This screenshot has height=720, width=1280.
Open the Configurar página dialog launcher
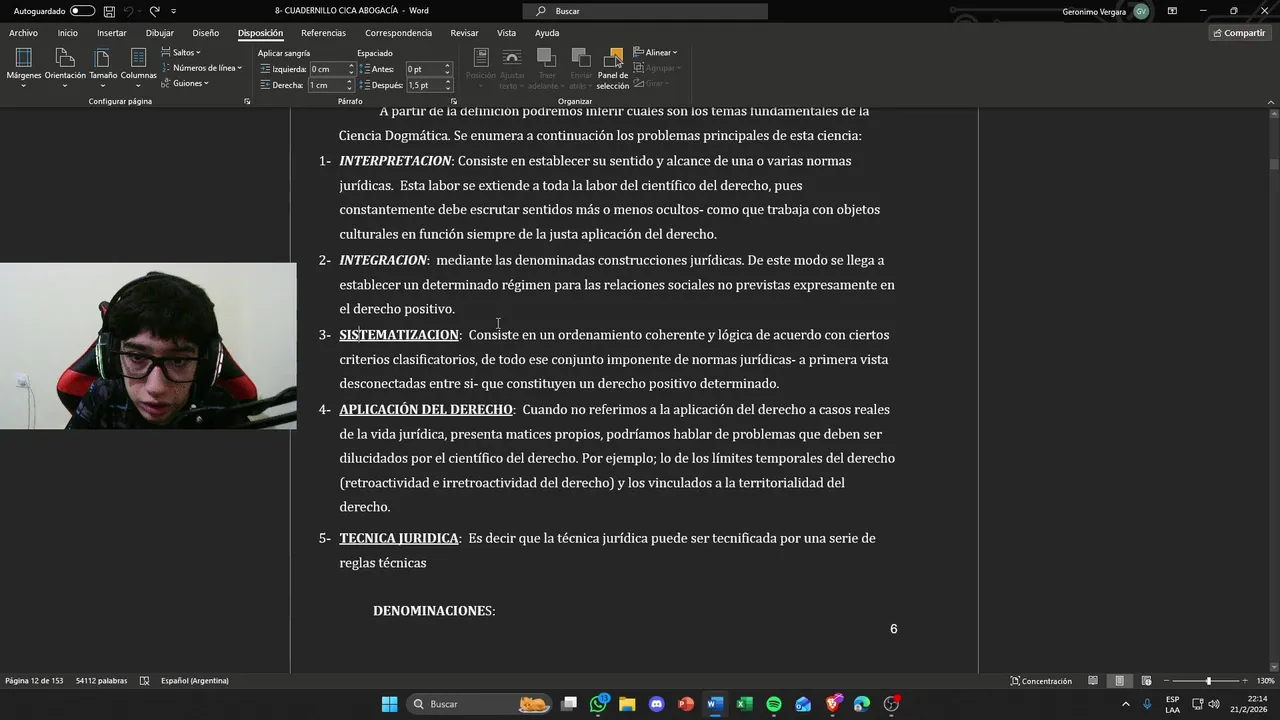point(247,102)
